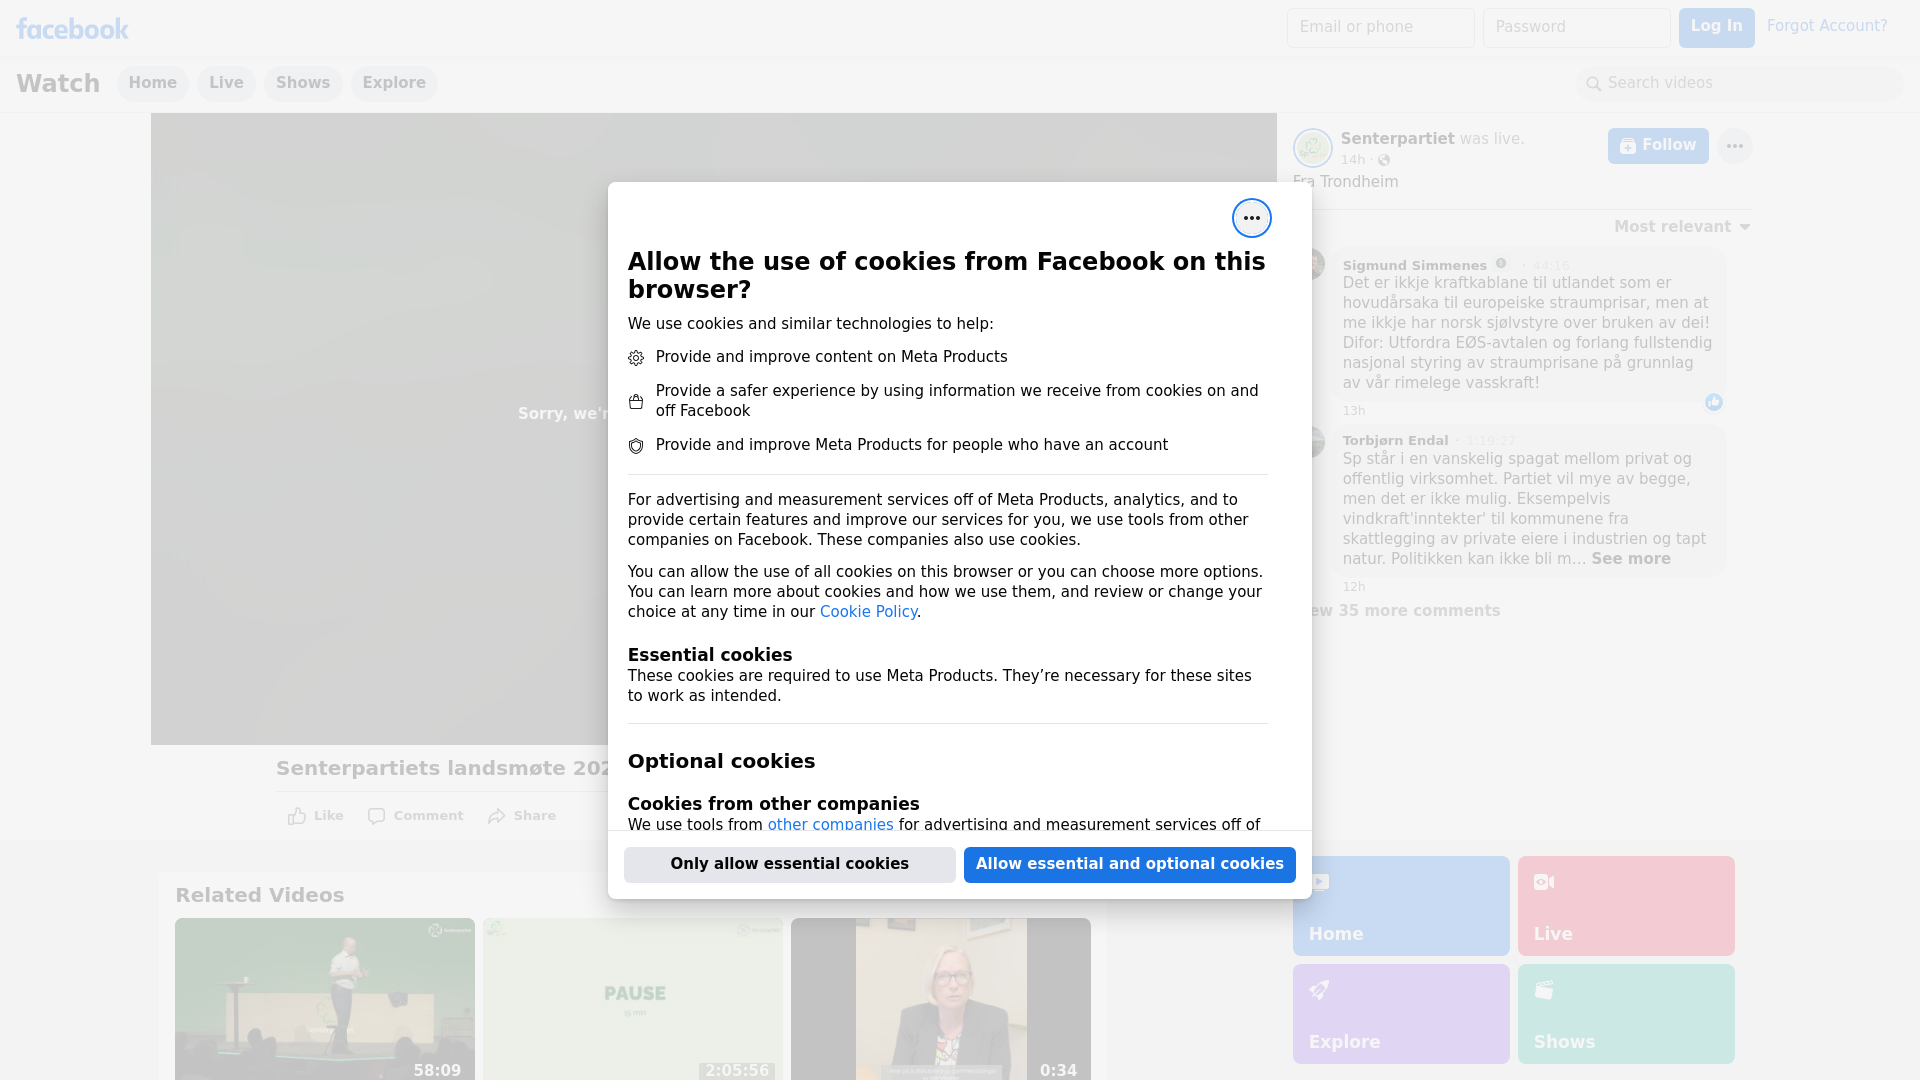Viewport: 1920px width, 1080px height.
Task: Follow the Senterpartiet page
Action: 1658,146
